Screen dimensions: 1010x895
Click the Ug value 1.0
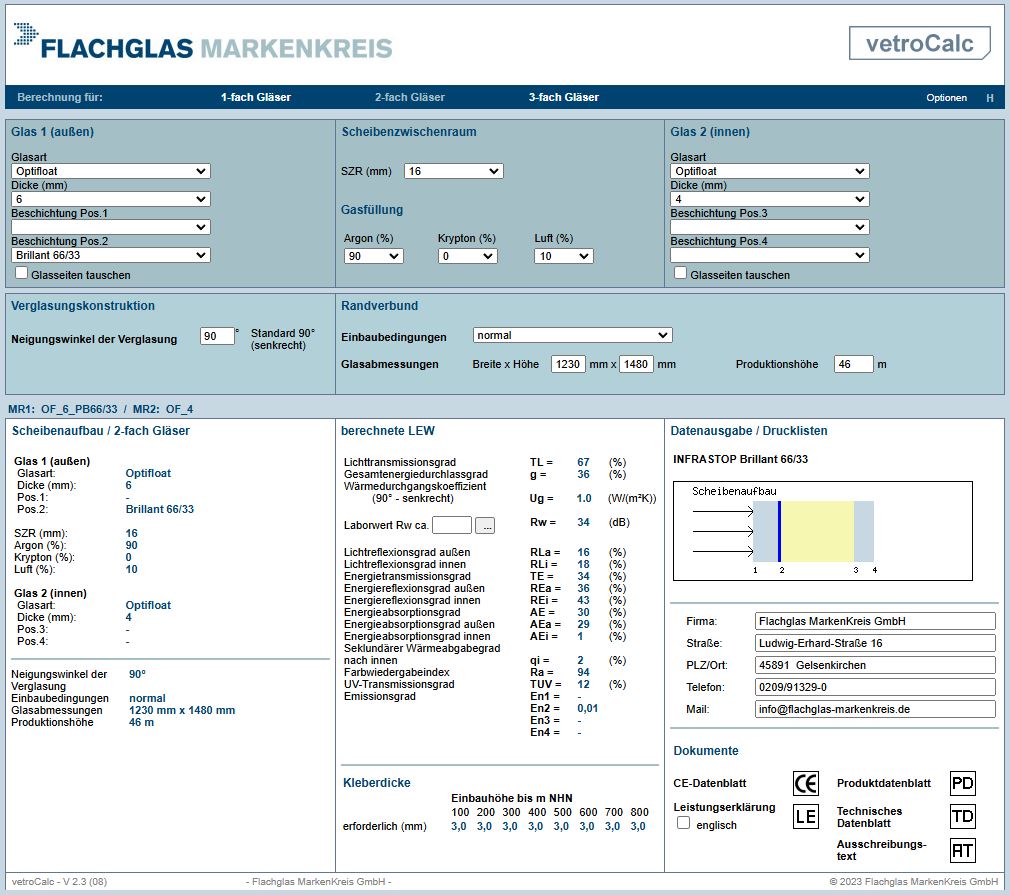click(x=584, y=498)
